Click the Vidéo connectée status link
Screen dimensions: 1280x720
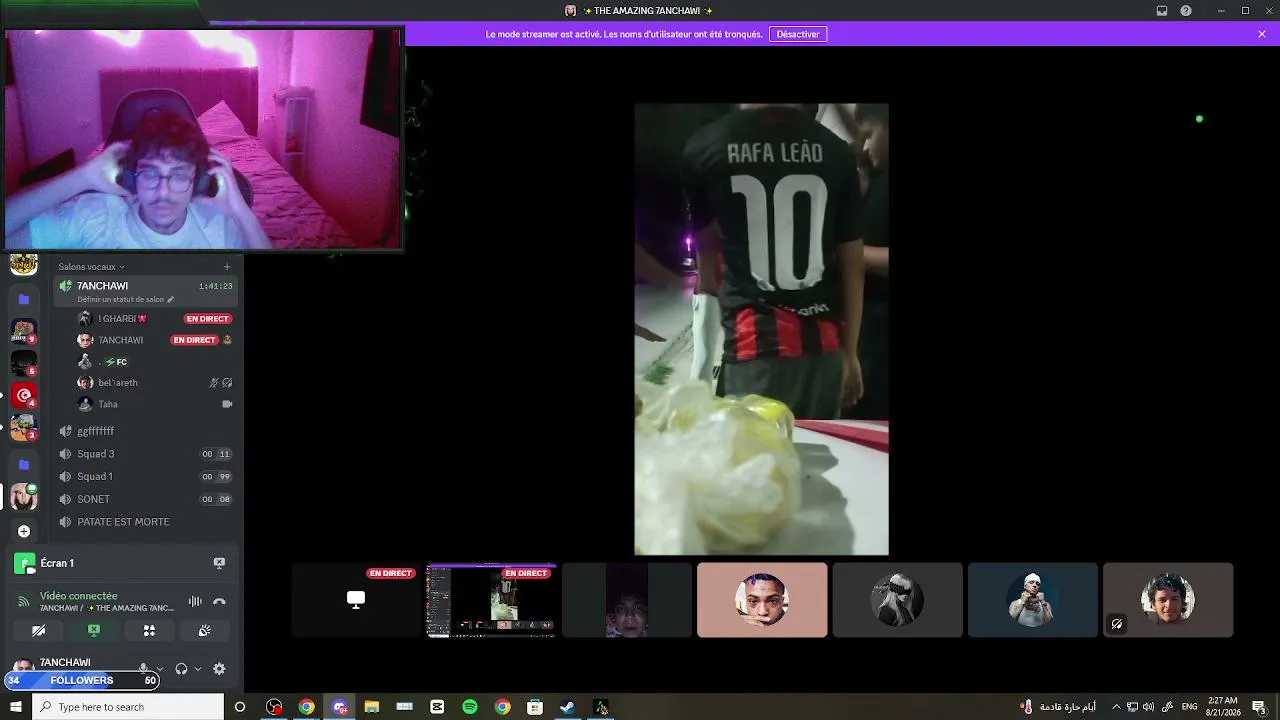pyautogui.click(x=79, y=596)
